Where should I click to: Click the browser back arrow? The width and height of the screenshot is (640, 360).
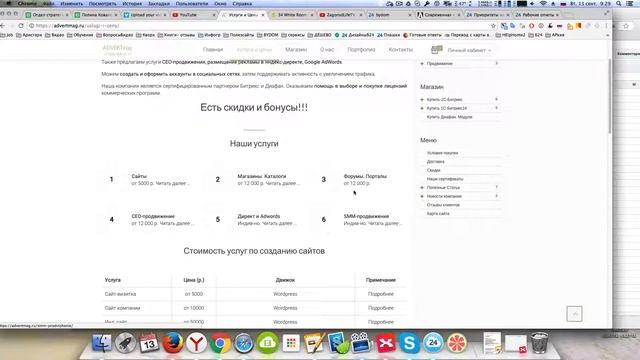pos(3,25)
